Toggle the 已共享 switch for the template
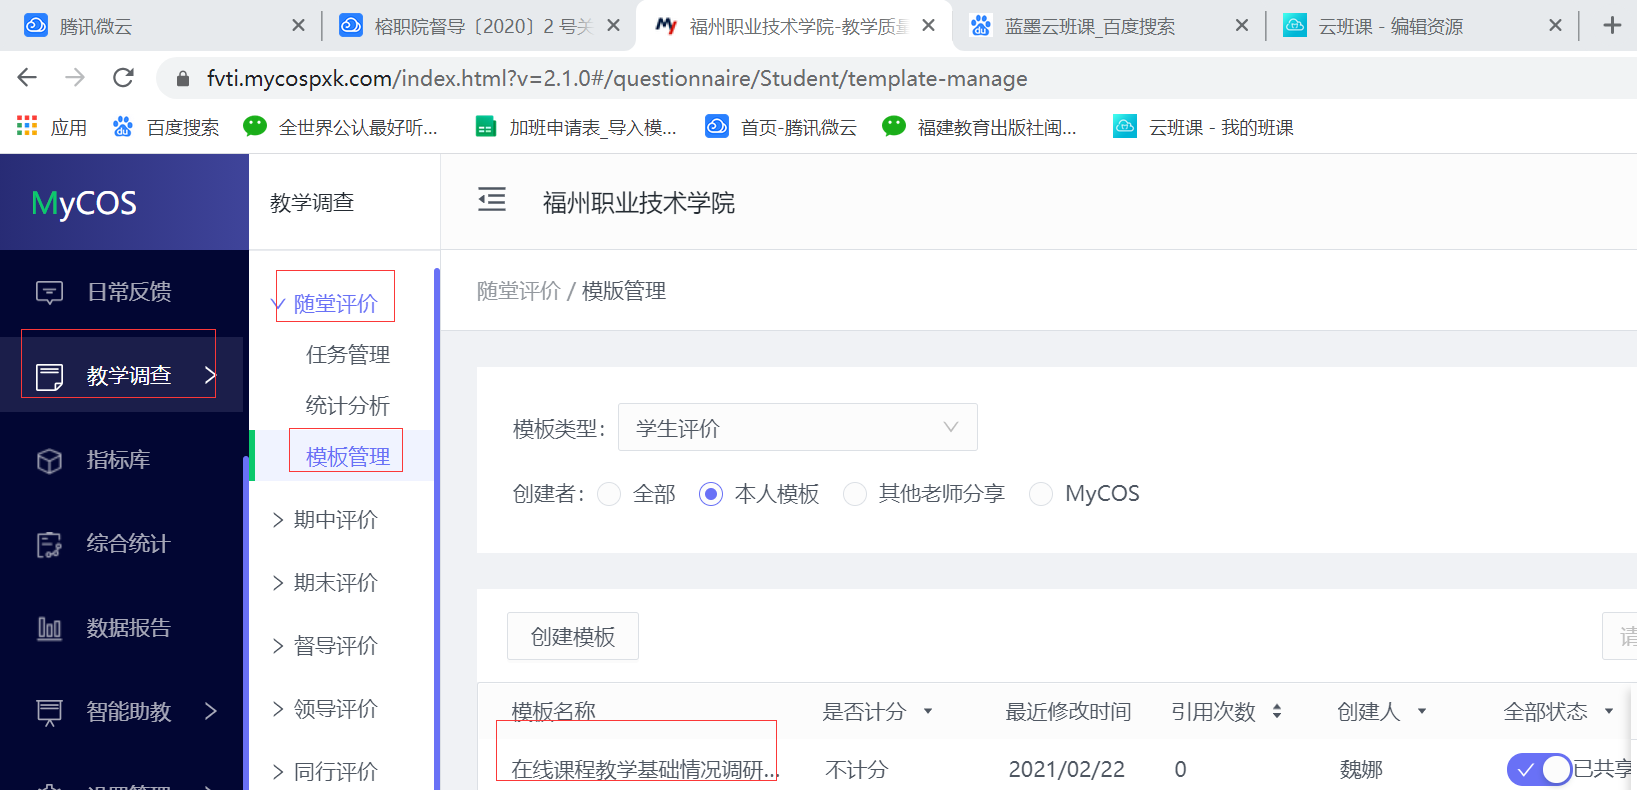This screenshot has height=790, width=1637. 1539,769
